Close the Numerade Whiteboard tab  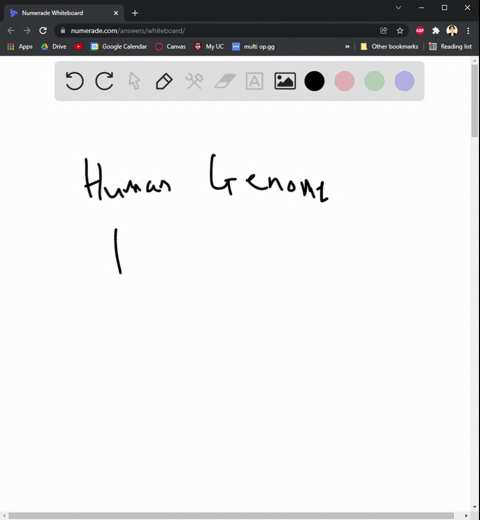[x=116, y=13]
